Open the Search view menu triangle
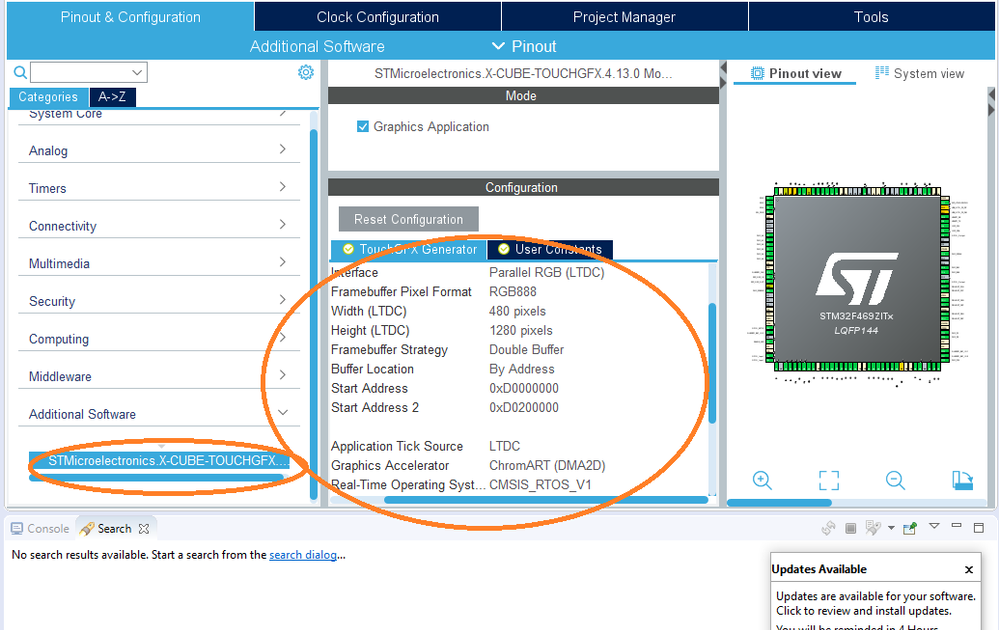 click(x=934, y=526)
